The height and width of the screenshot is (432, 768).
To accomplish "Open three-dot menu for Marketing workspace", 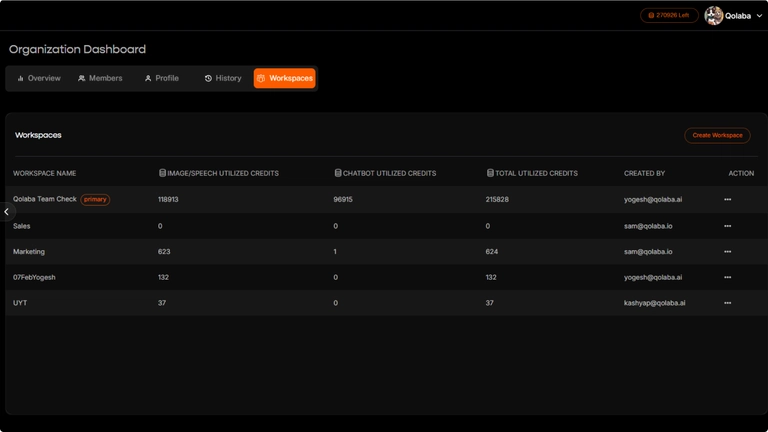I will click(x=727, y=252).
